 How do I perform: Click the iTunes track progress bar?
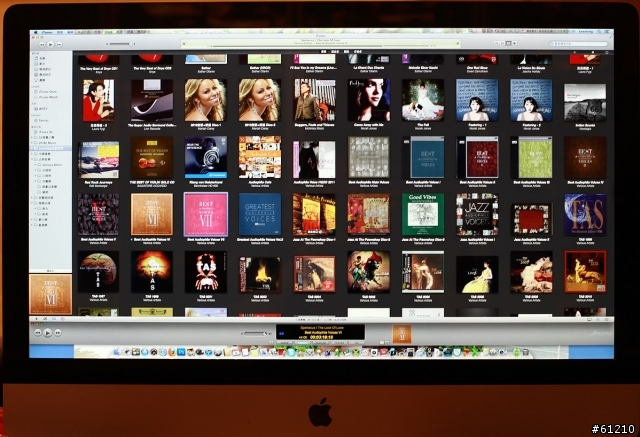click(320, 46)
